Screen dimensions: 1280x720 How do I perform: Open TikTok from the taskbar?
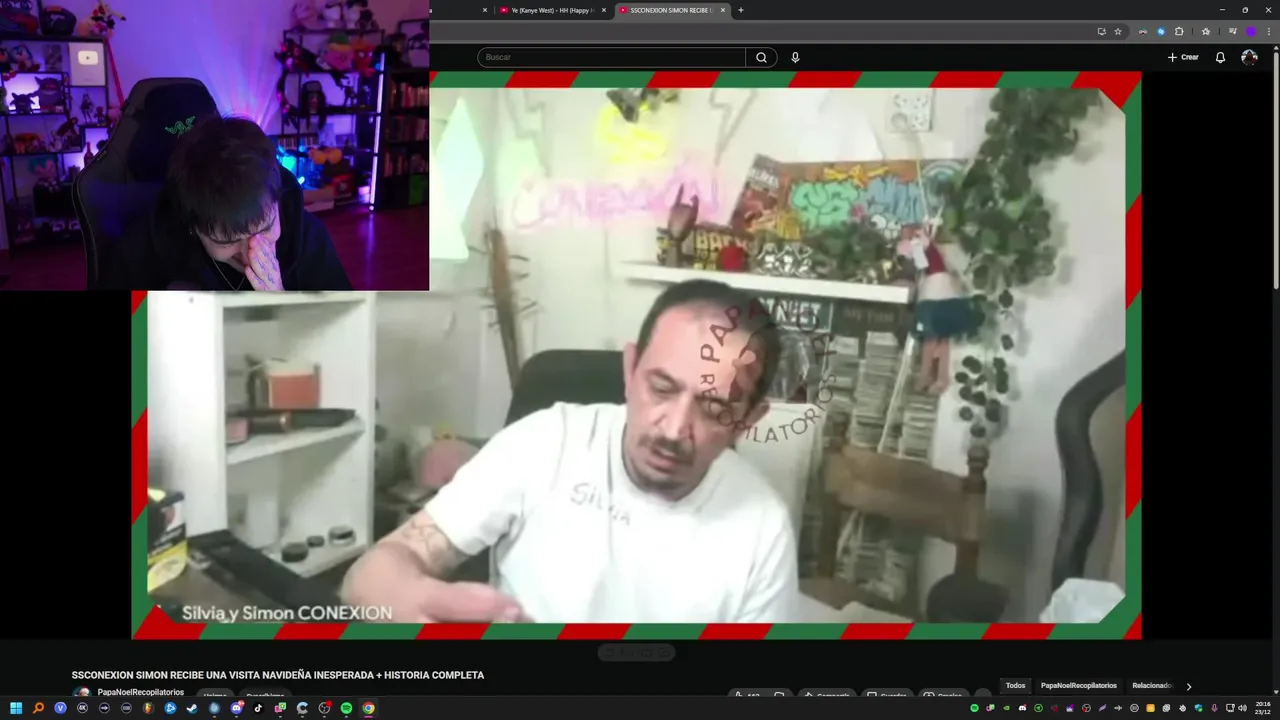point(258,708)
